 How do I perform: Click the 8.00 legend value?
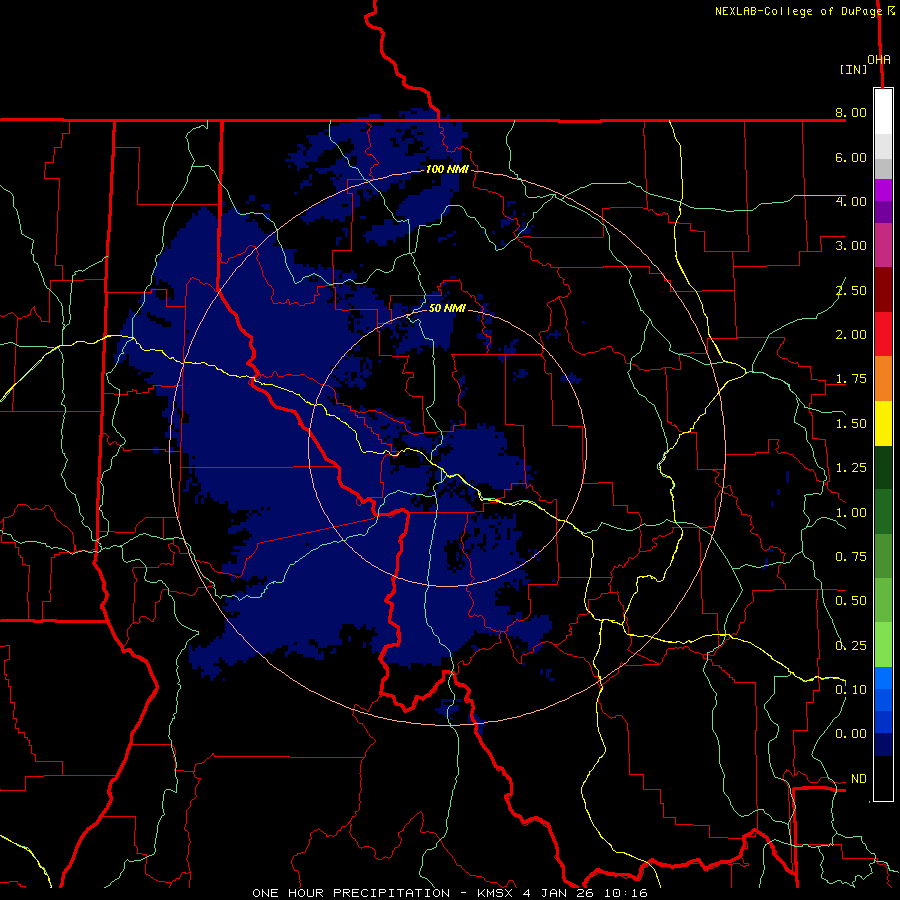click(851, 112)
